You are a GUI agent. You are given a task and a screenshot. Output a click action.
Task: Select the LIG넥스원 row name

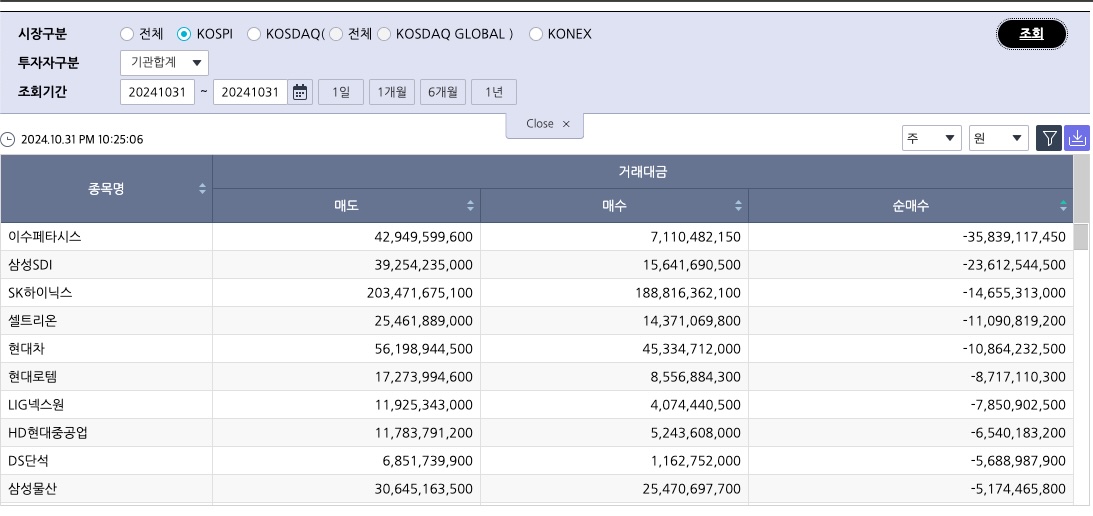pos(36,404)
